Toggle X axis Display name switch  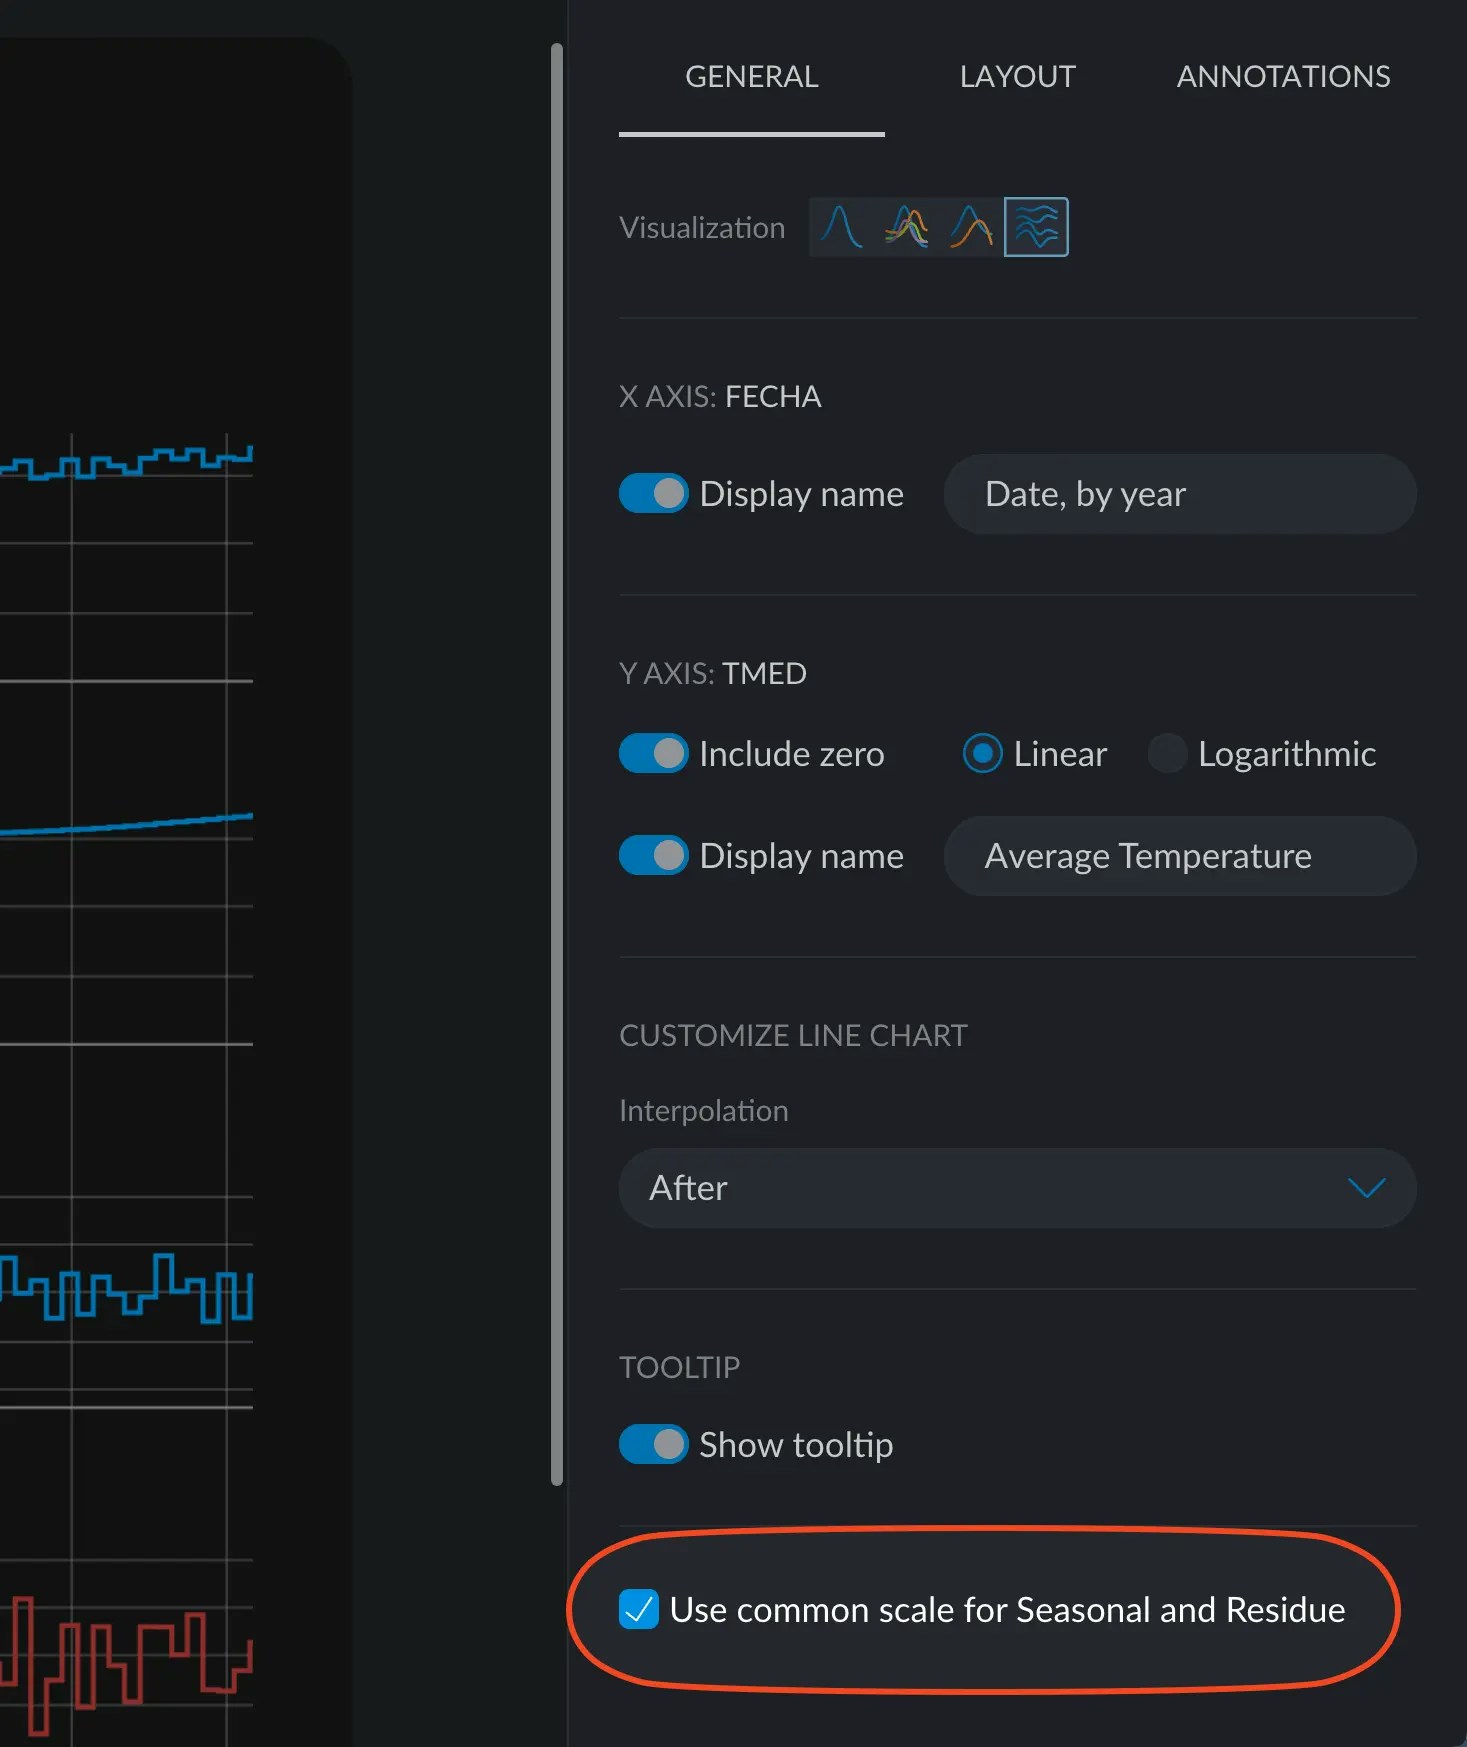(x=653, y=493)
